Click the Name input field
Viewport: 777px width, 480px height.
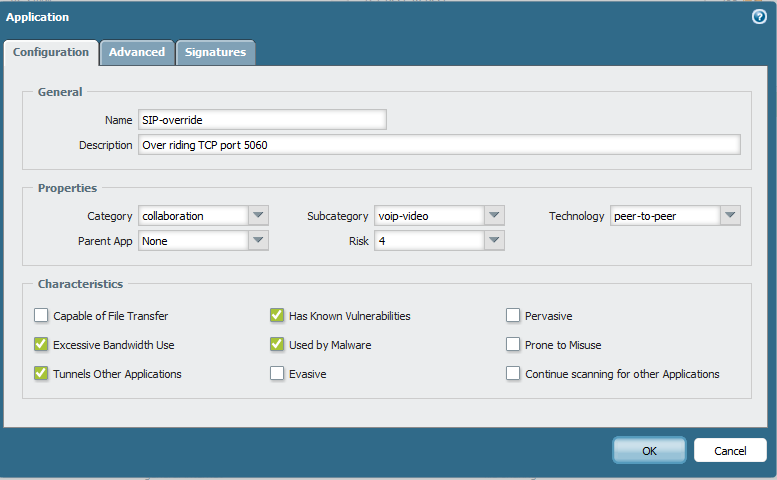click(x=262, y=120)
